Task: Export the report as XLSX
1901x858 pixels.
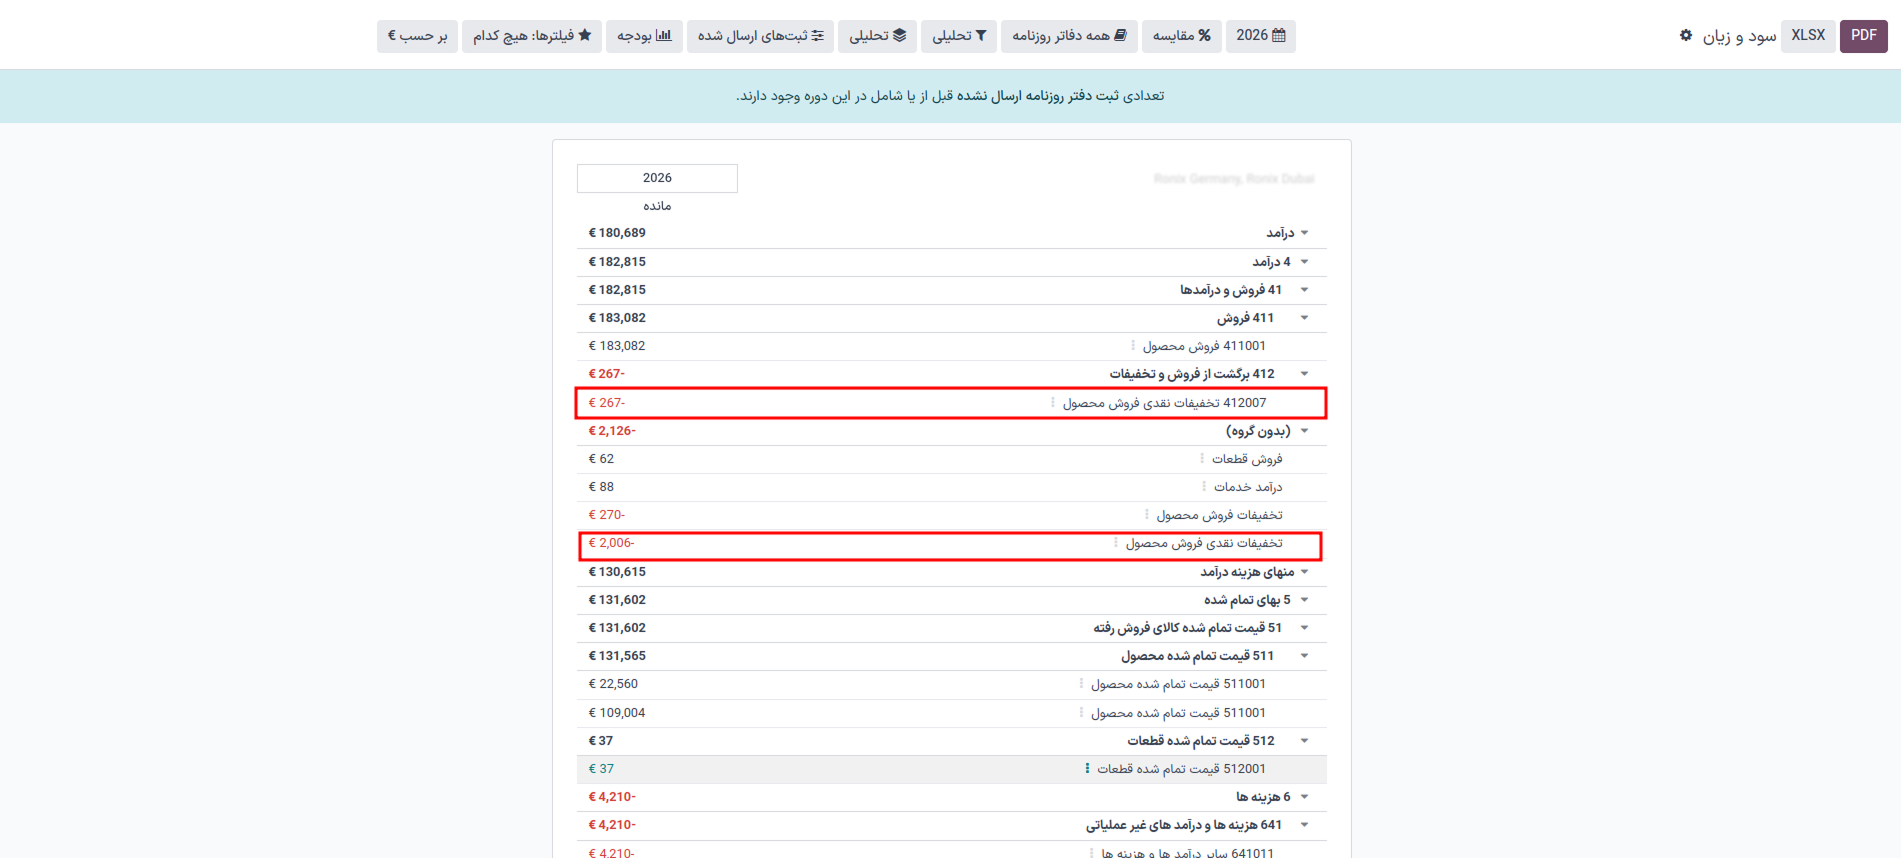Action: [1807, 35]
